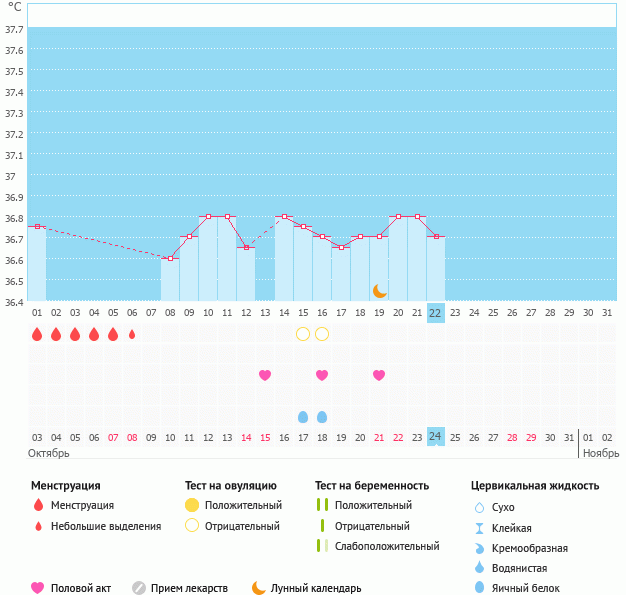Image resolution: width=626 pixels, height=595 pixels.
Task: Click the temperature point on cycle day 08
Action: pyautogui.click(x=170, y=258)
